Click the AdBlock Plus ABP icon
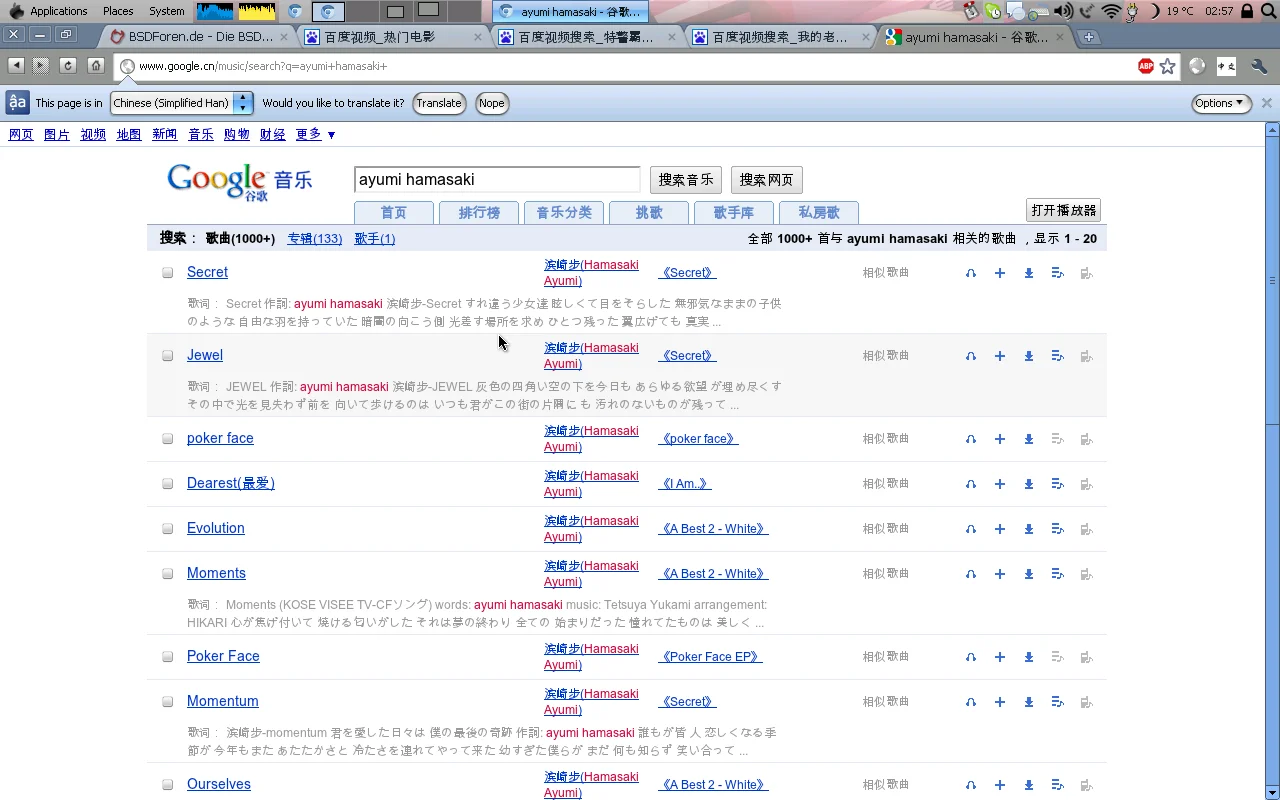 (x=1146, y=66)
